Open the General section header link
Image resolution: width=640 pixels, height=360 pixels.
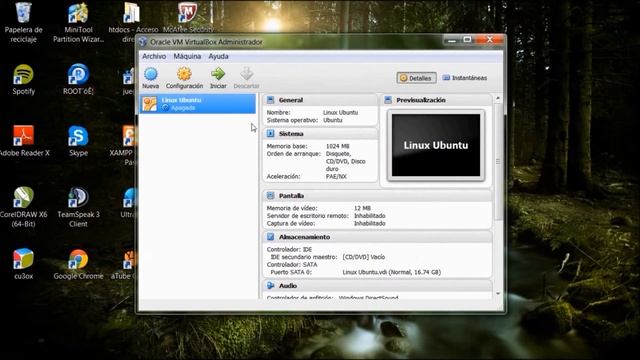291,100
